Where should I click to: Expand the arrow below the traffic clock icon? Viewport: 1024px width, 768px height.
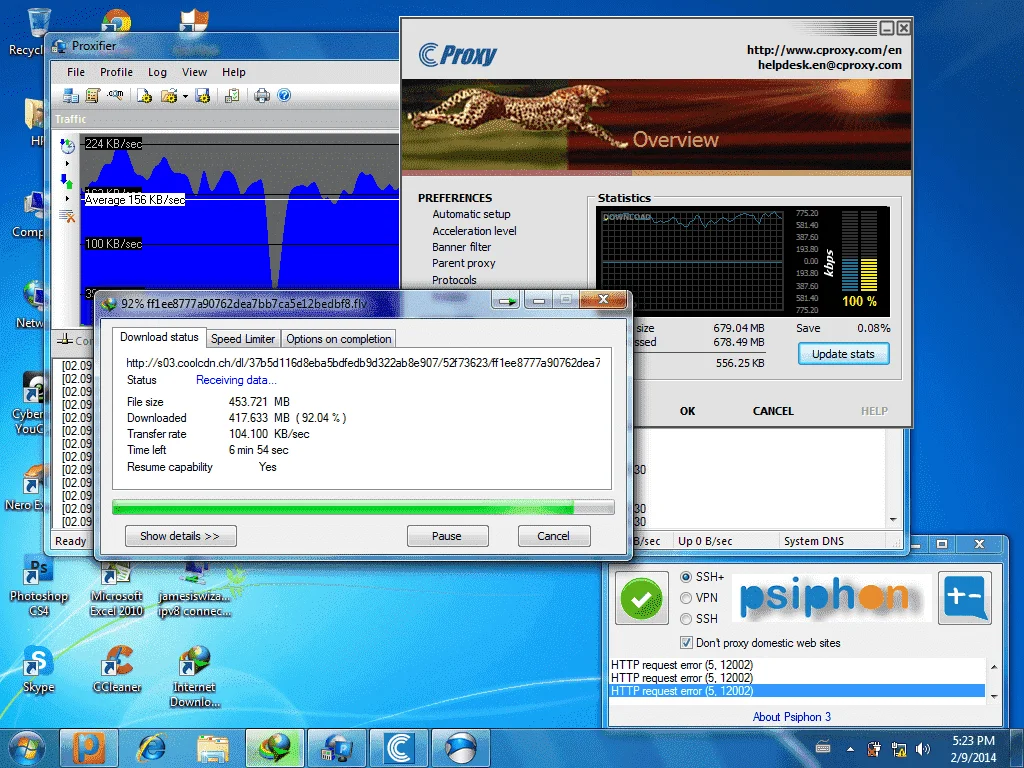point(67,163)
